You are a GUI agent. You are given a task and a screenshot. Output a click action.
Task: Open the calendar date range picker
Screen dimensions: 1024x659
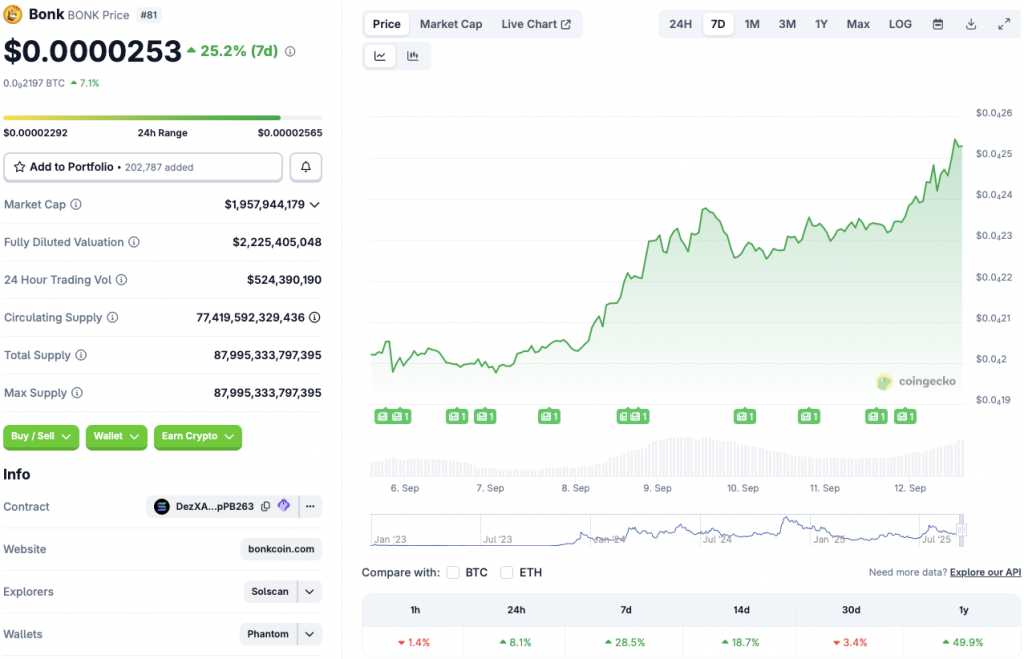(x=938, y=24)
